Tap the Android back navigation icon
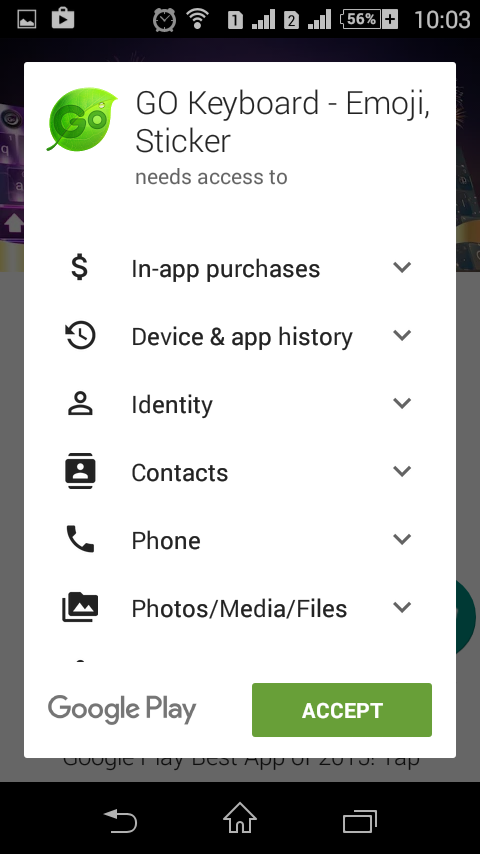This screenshot has height=854, width=480. point(120,821)
